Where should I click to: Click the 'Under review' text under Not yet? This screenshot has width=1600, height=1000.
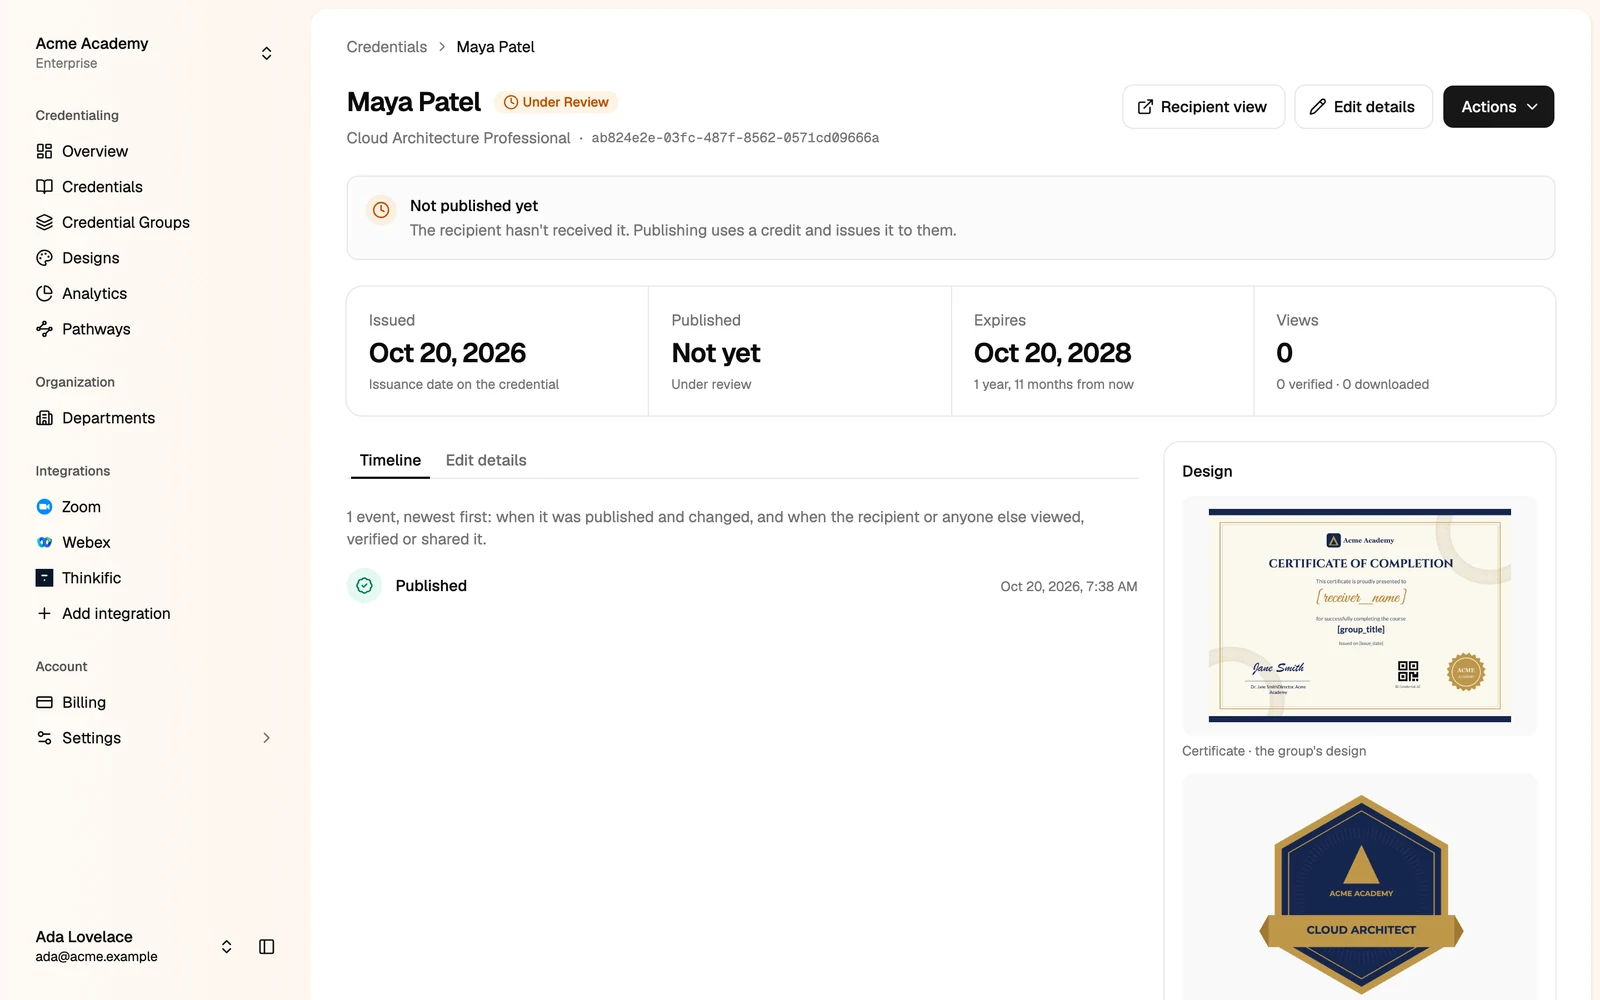[x=711, y=384]
